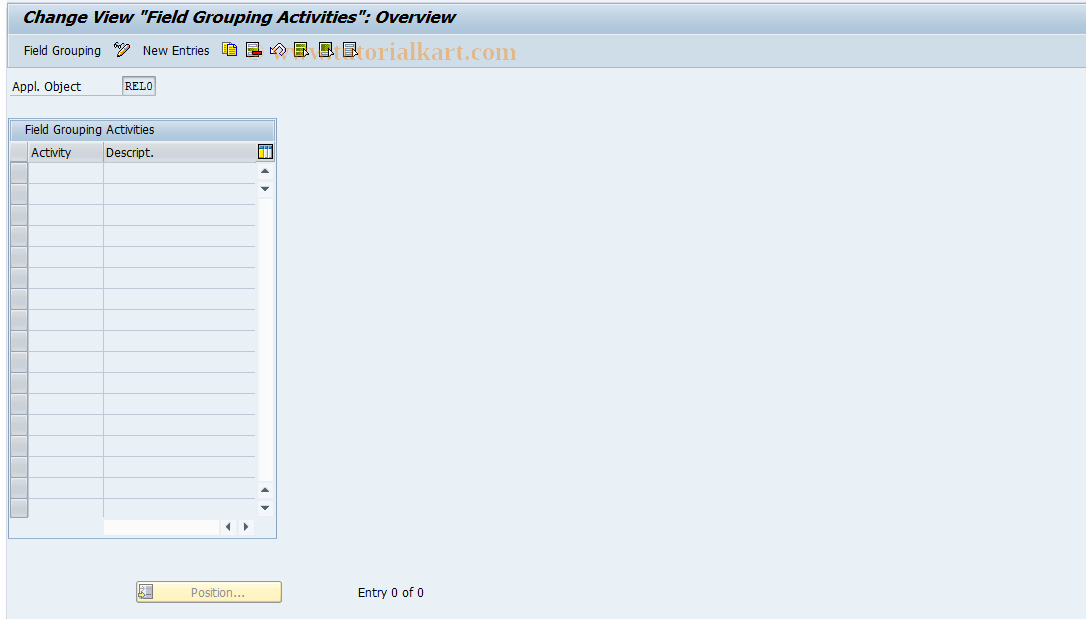Viewport: 1086px width, 619px height.
Task: Click the first row's Descript. cell
Action: pos(179,173)
